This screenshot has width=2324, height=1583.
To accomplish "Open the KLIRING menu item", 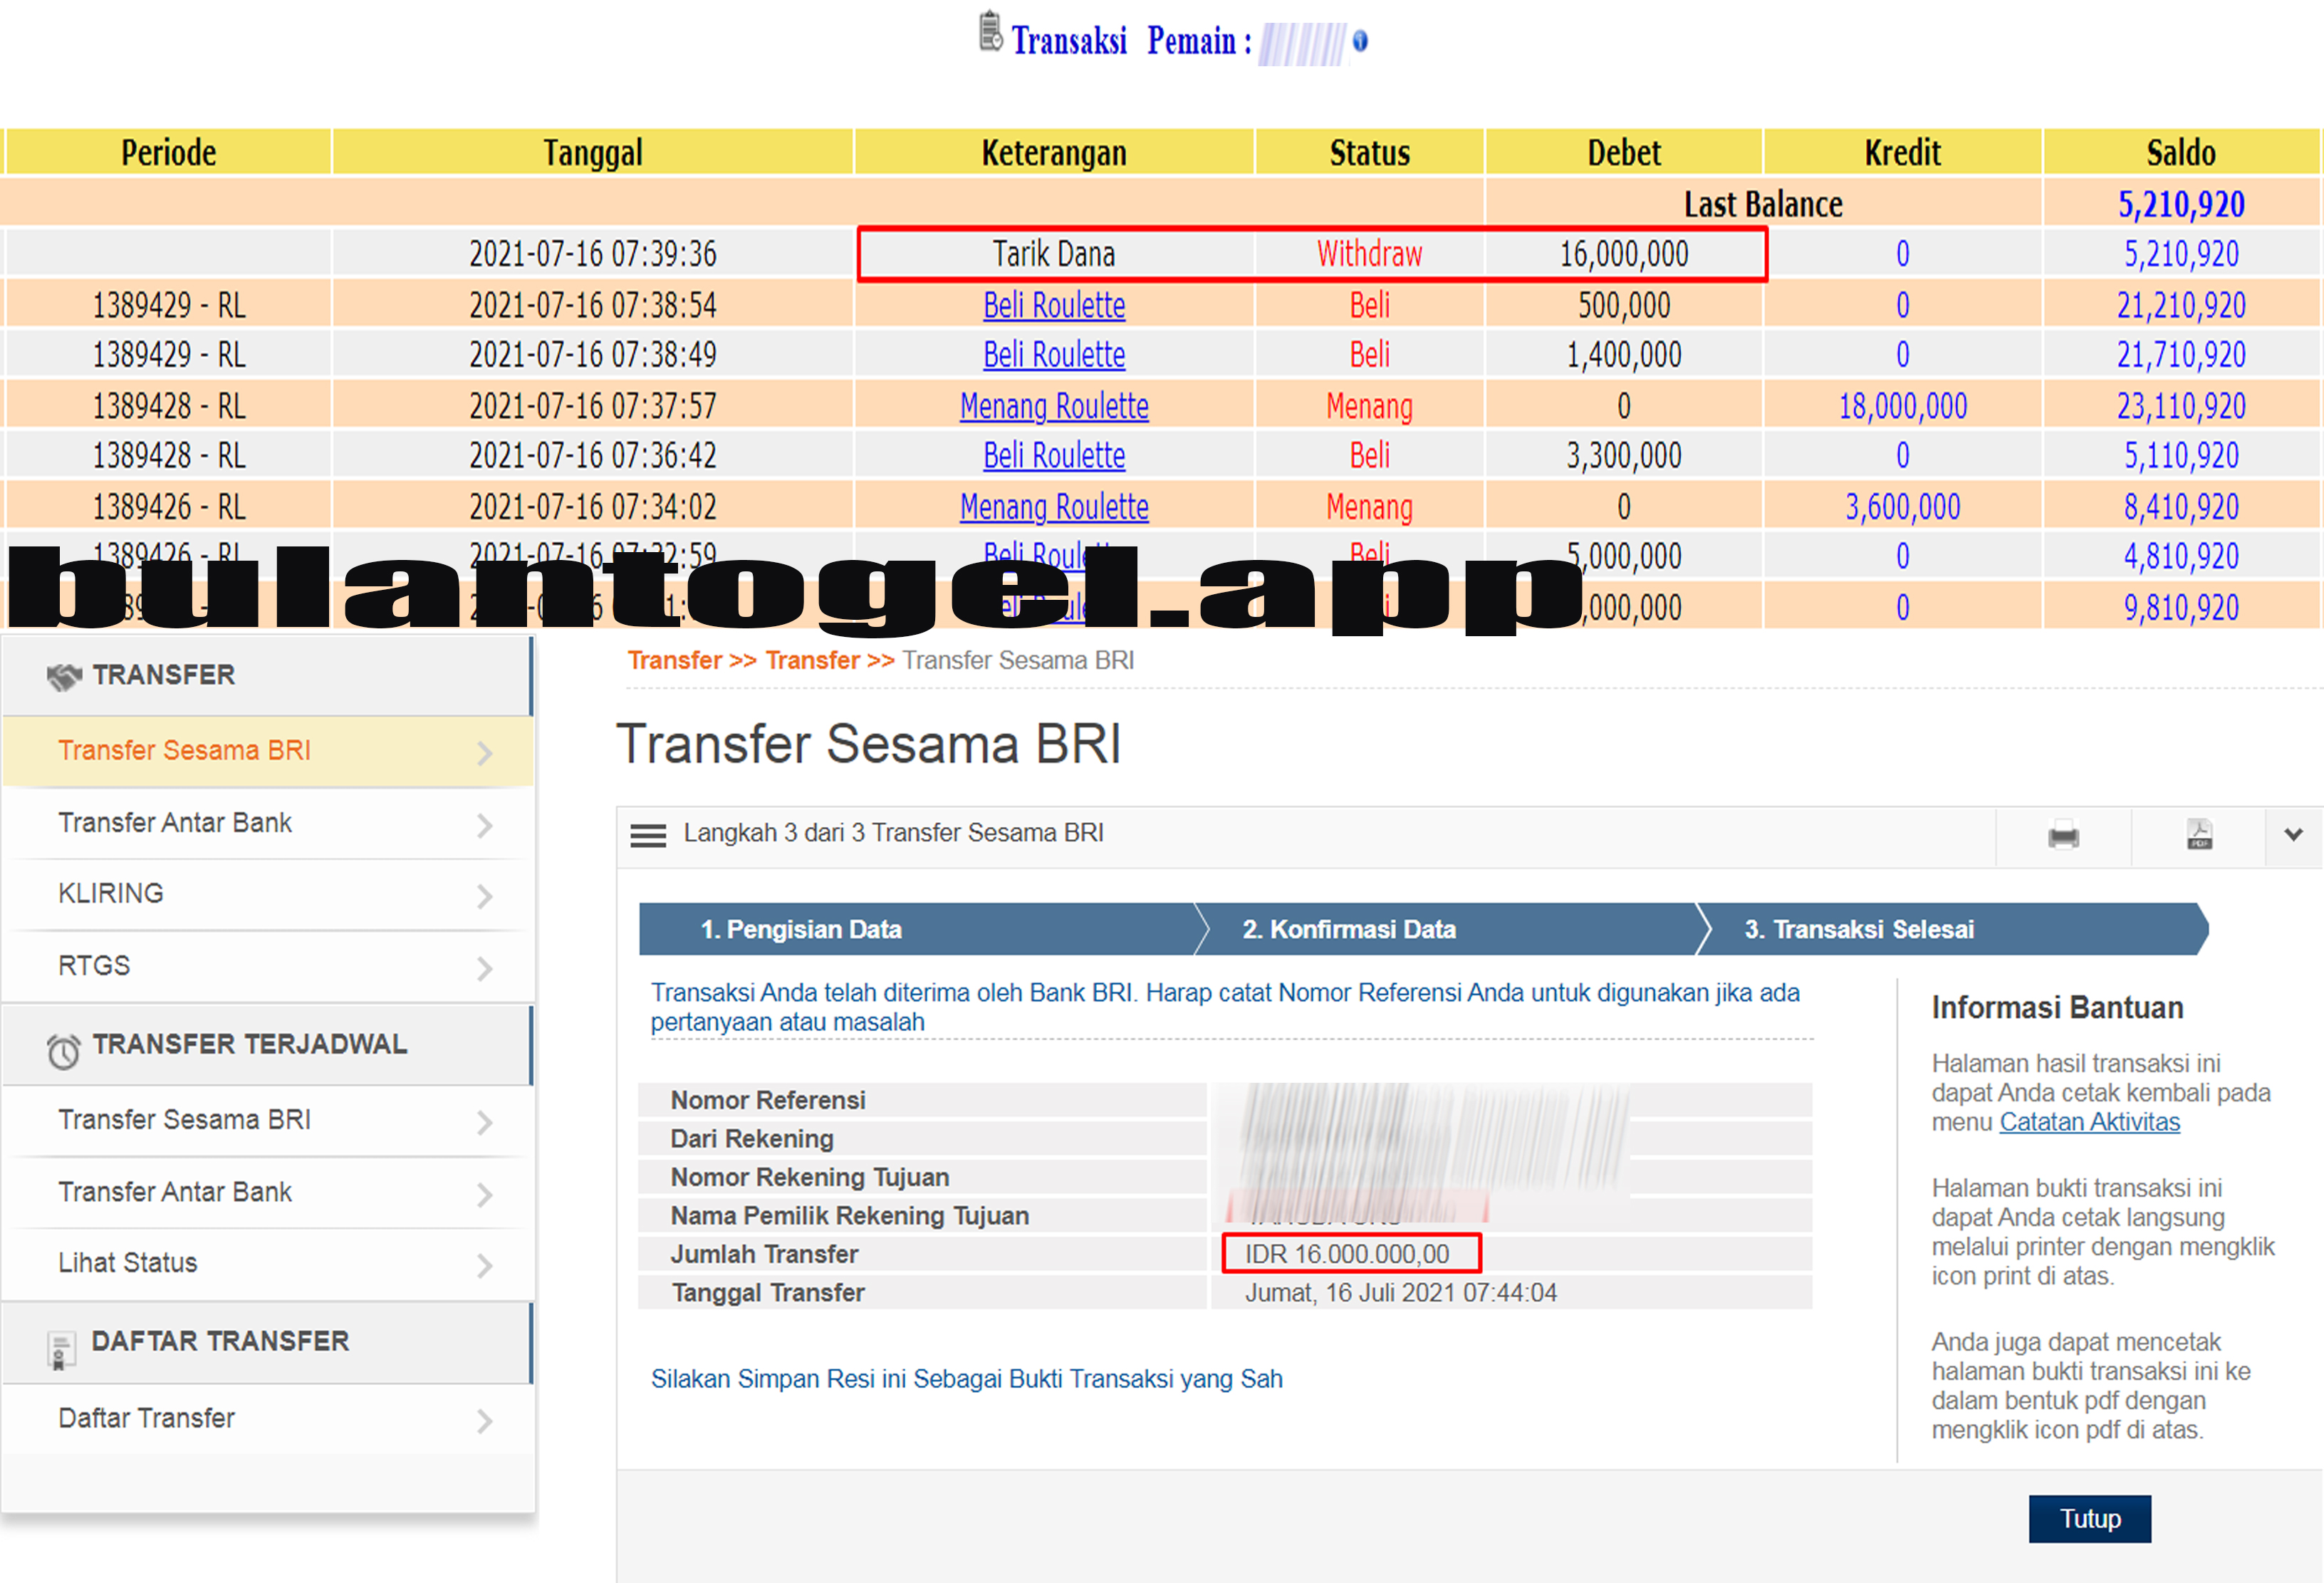I will coord(267,894).
